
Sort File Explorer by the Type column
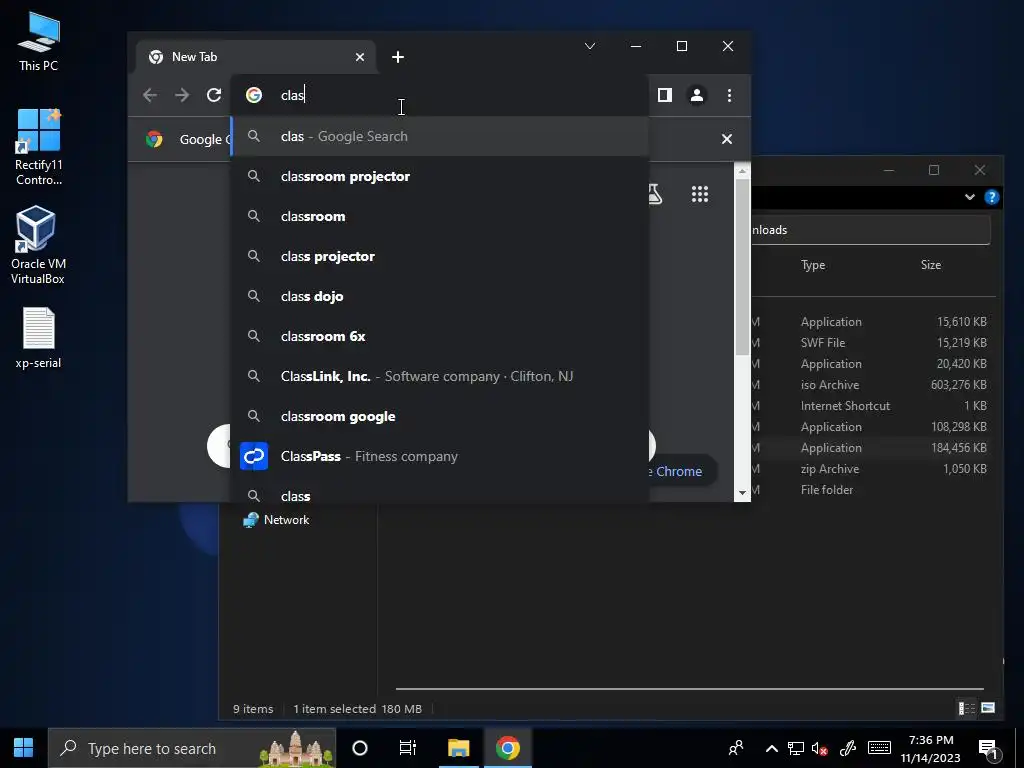pyautogui.click(x=813, y=265)
